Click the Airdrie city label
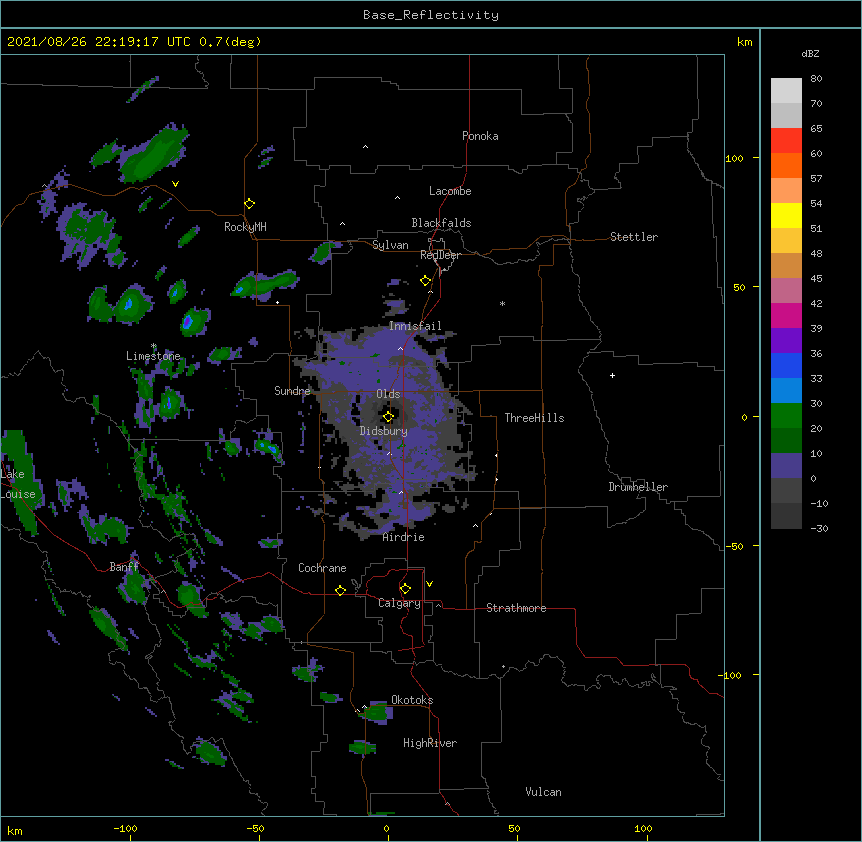This screenshot has width=862, height=842. pyautogui.click(x=403, y=537)
